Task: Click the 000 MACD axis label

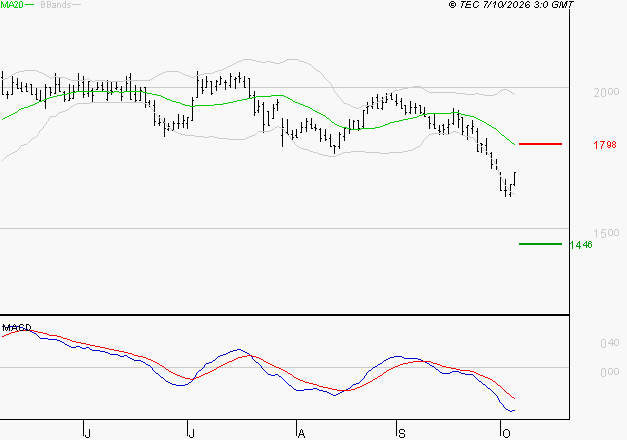Action: point(610,372)
